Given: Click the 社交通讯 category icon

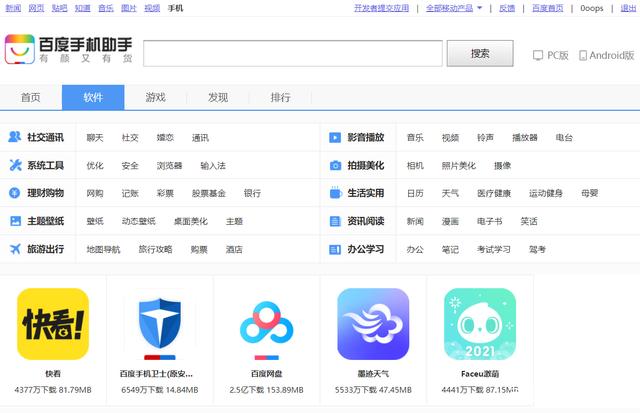Looking at the screenshot, I should [15, 137].
